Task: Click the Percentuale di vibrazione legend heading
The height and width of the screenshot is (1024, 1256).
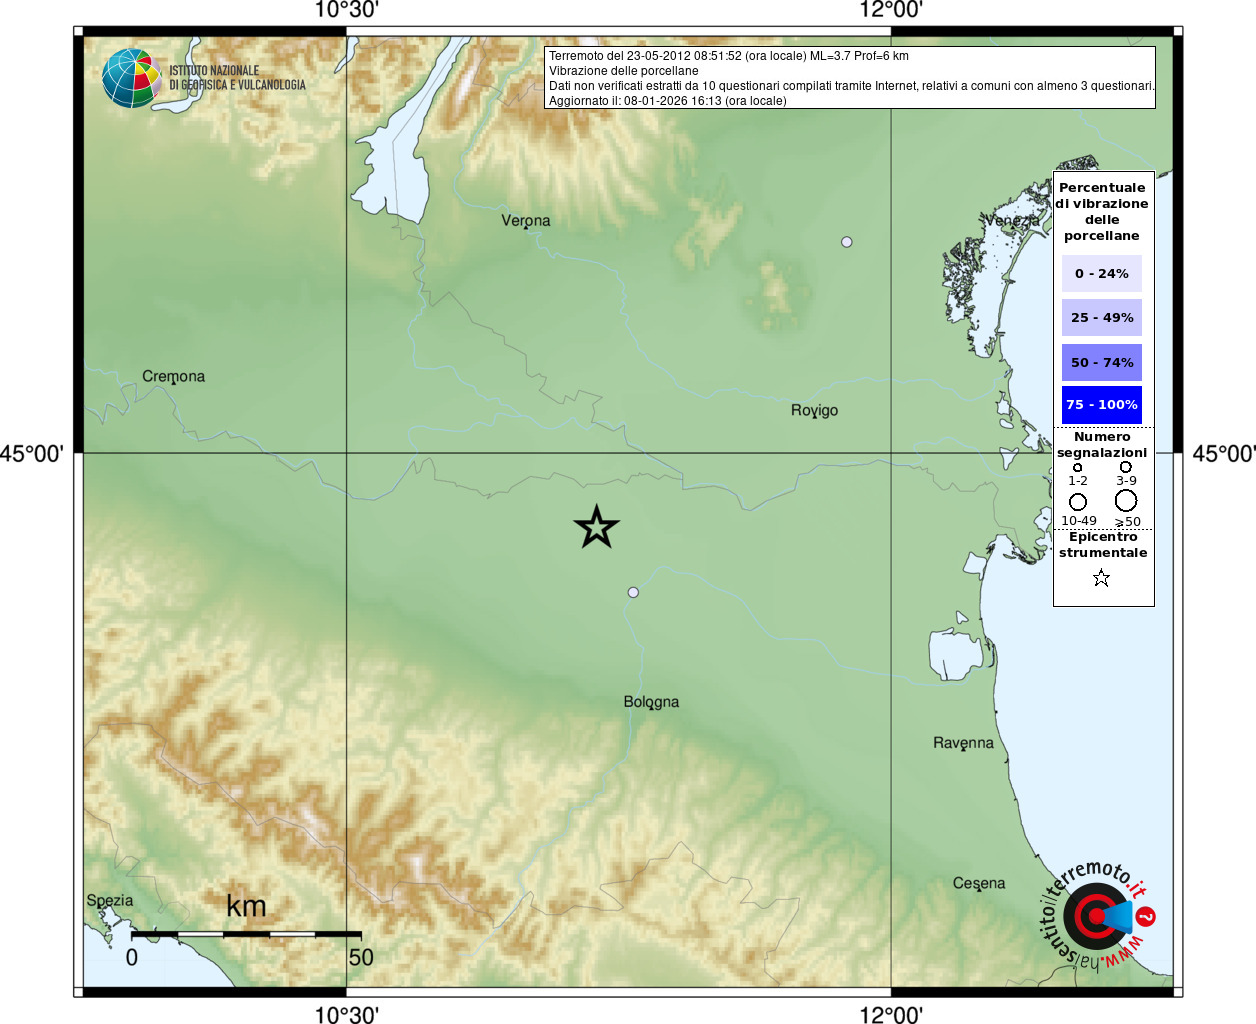Action: pyautogui.click(x=1102, y=212)
